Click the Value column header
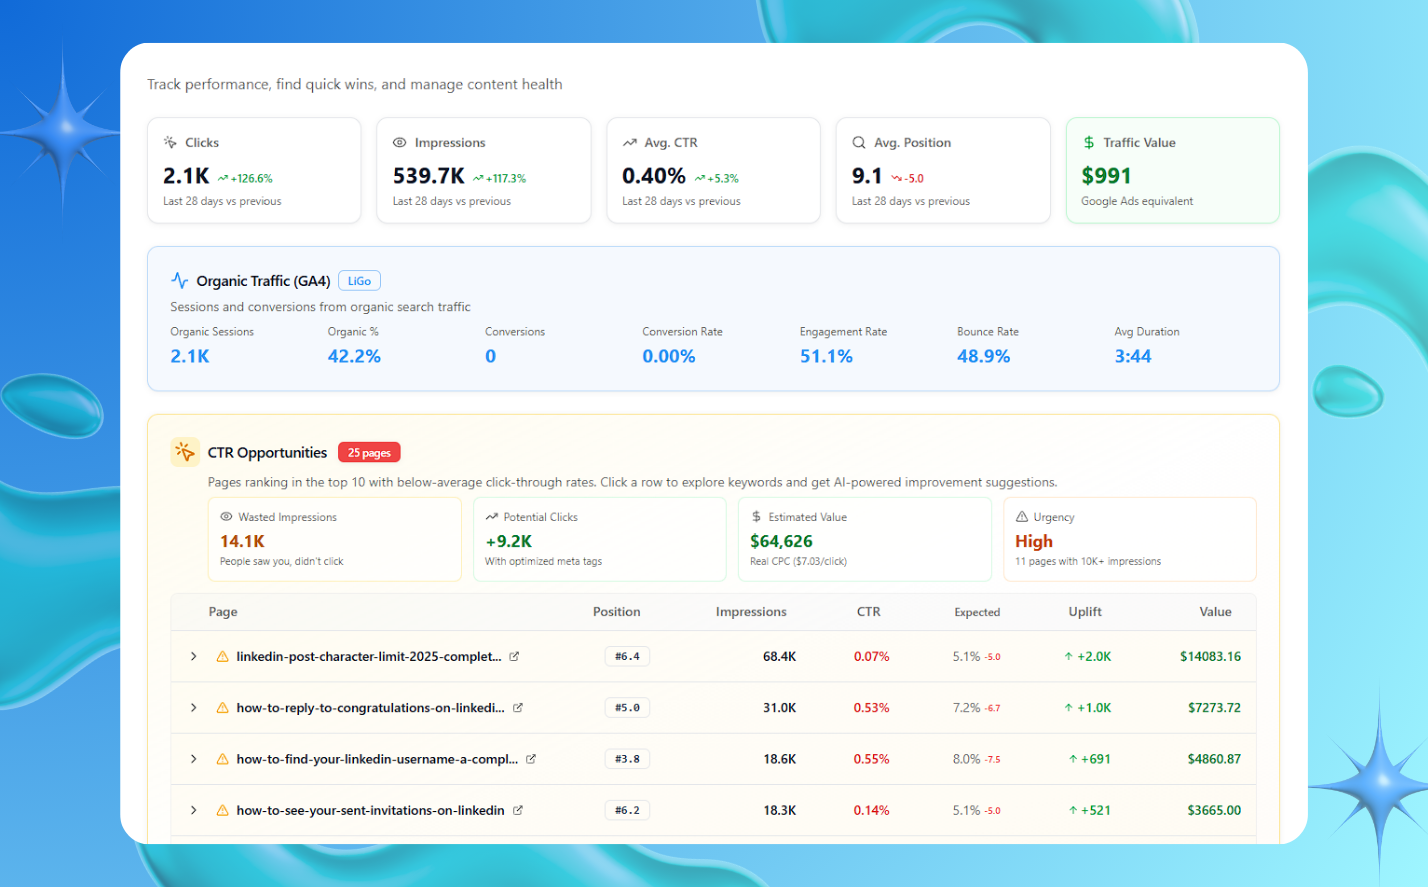Viewport: 1428px width, 887px height. (x=1216, y=612)
